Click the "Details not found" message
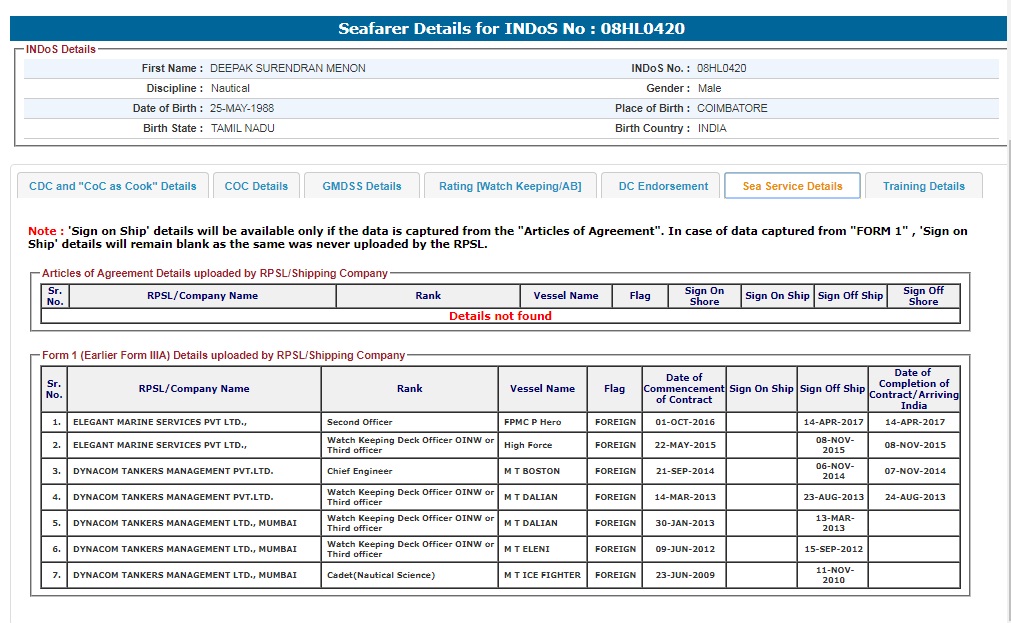This screenshot has height=623, width=1011. pos(500,316)
